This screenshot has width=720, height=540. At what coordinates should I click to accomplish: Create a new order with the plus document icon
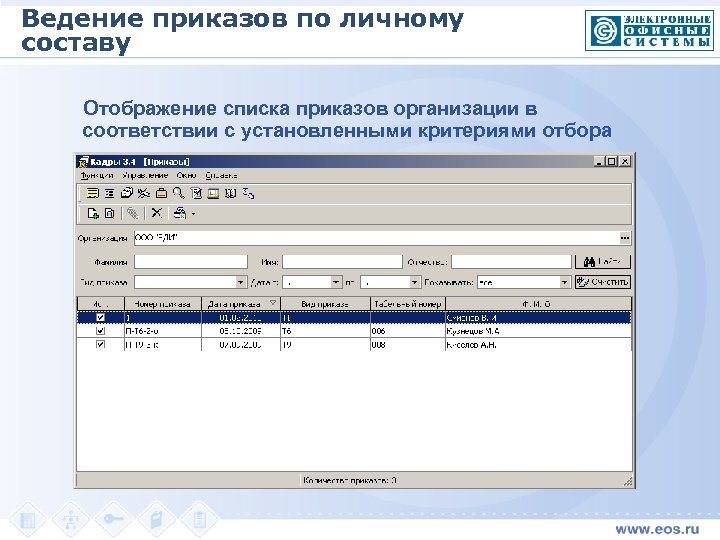click(x=93, y=213)
